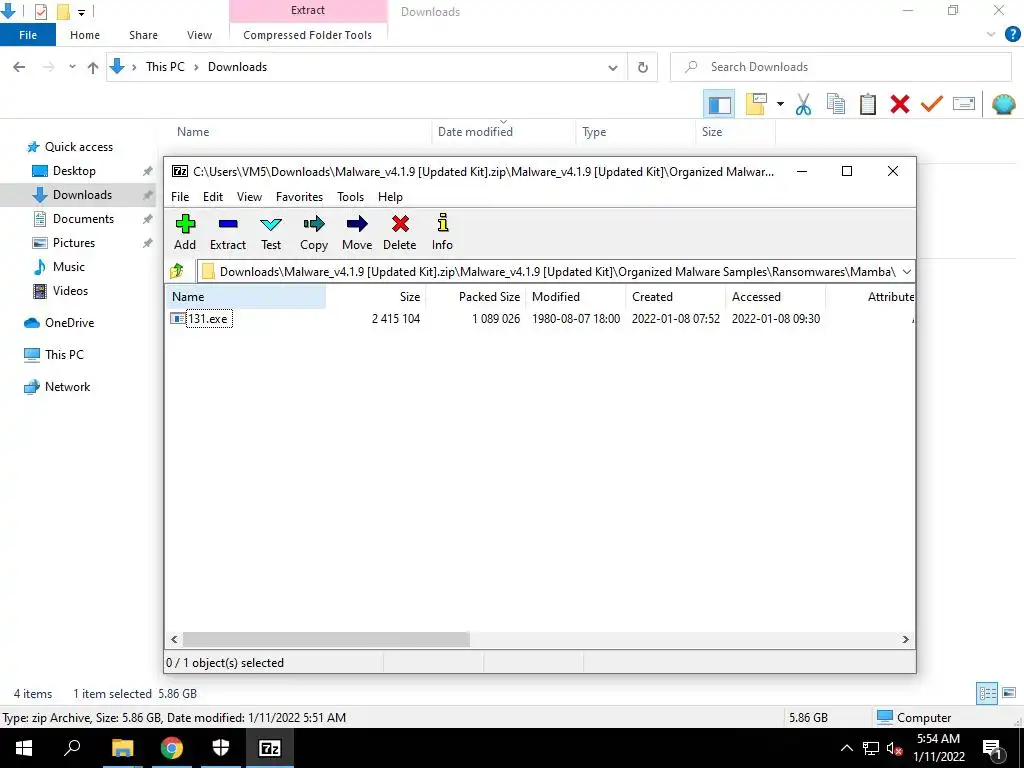Open Favorites menu in 7-Zip
Viewport: 1024px width, 768px height.
coord(299,197)
